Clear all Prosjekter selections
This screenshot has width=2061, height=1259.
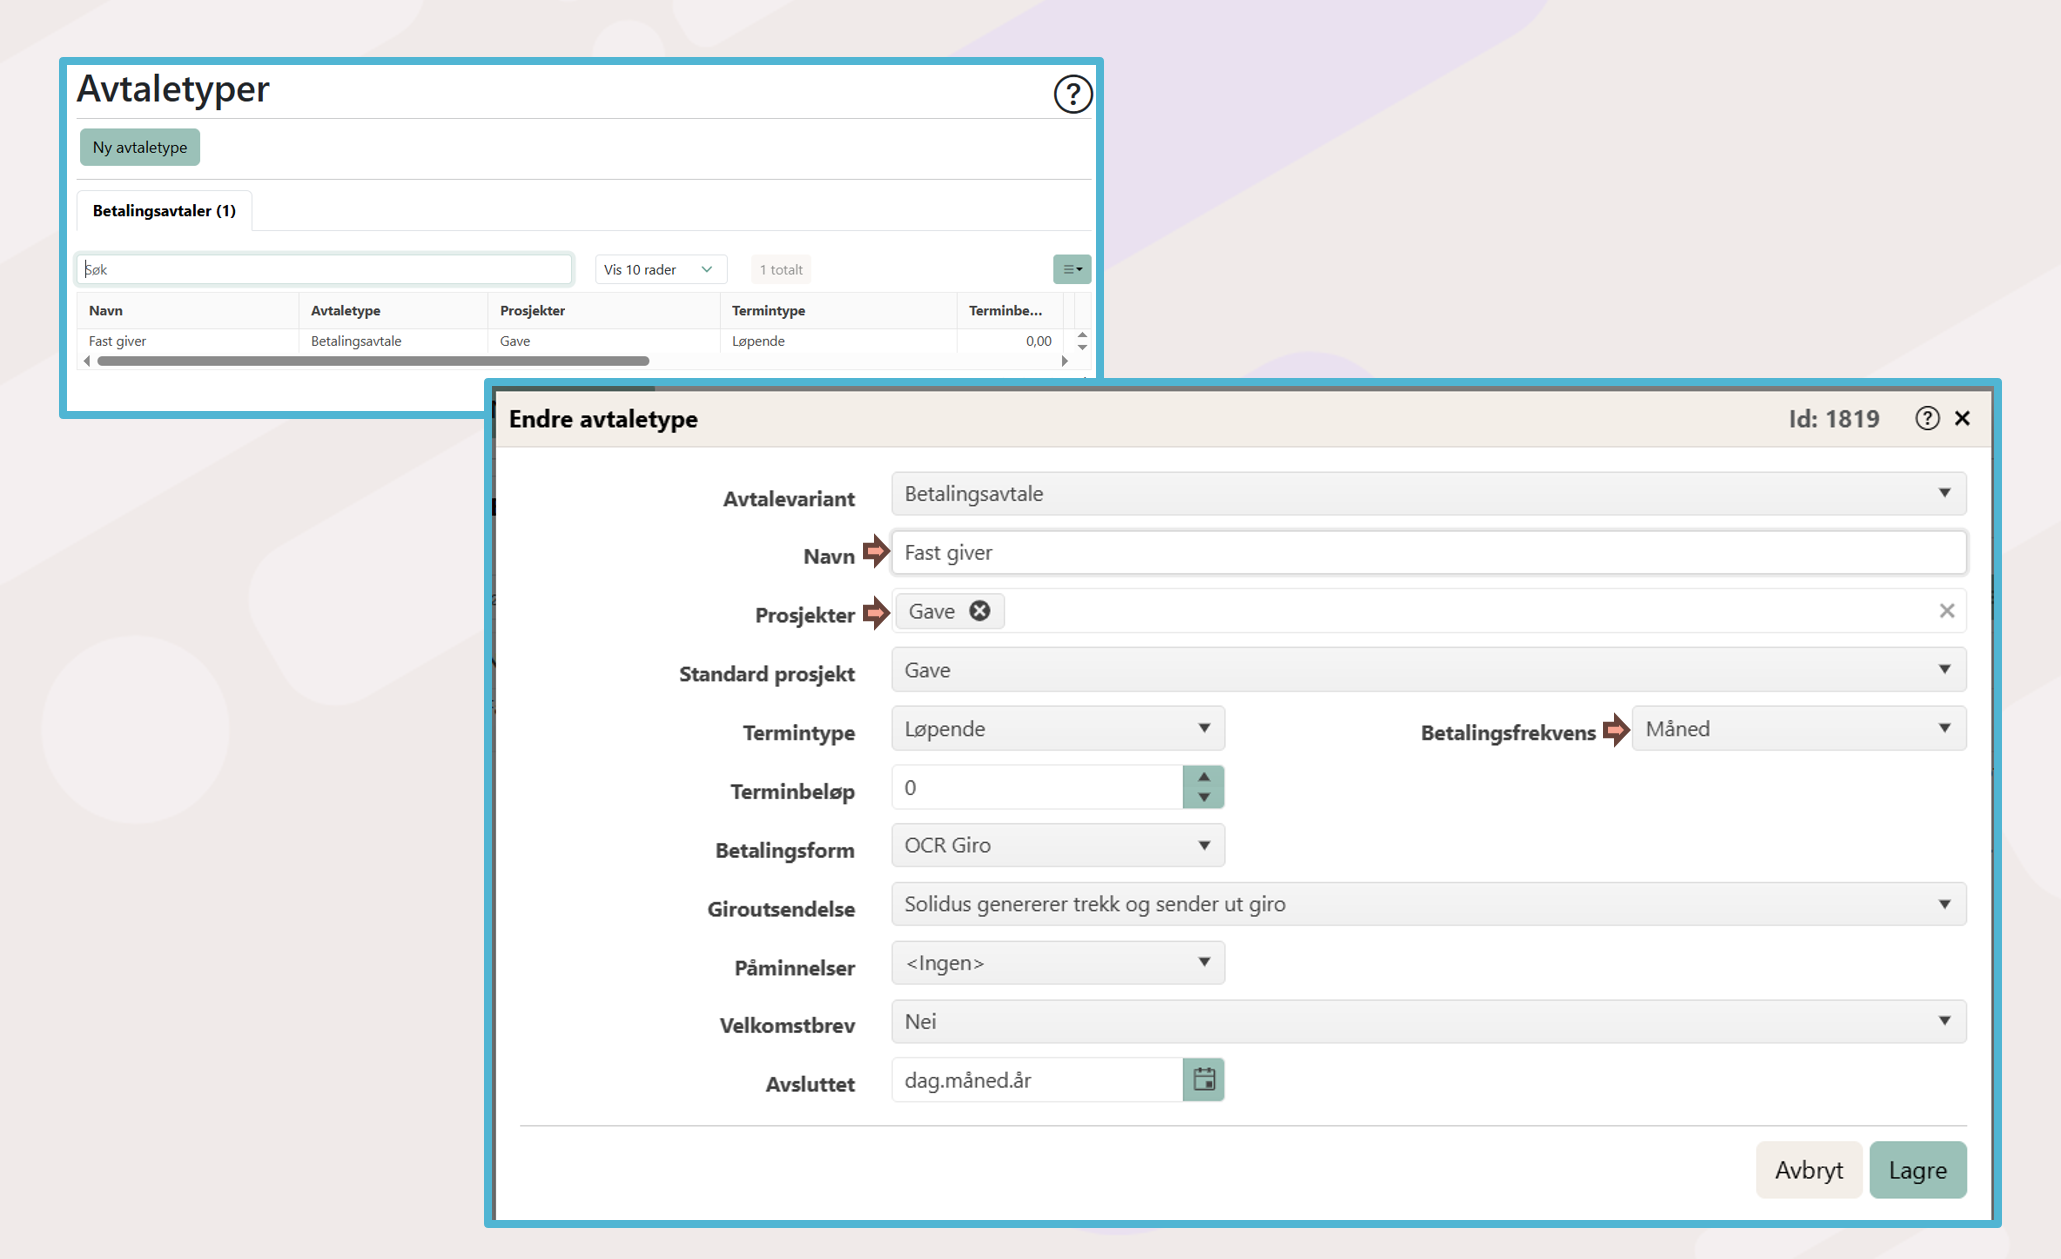coord(1946,611)
